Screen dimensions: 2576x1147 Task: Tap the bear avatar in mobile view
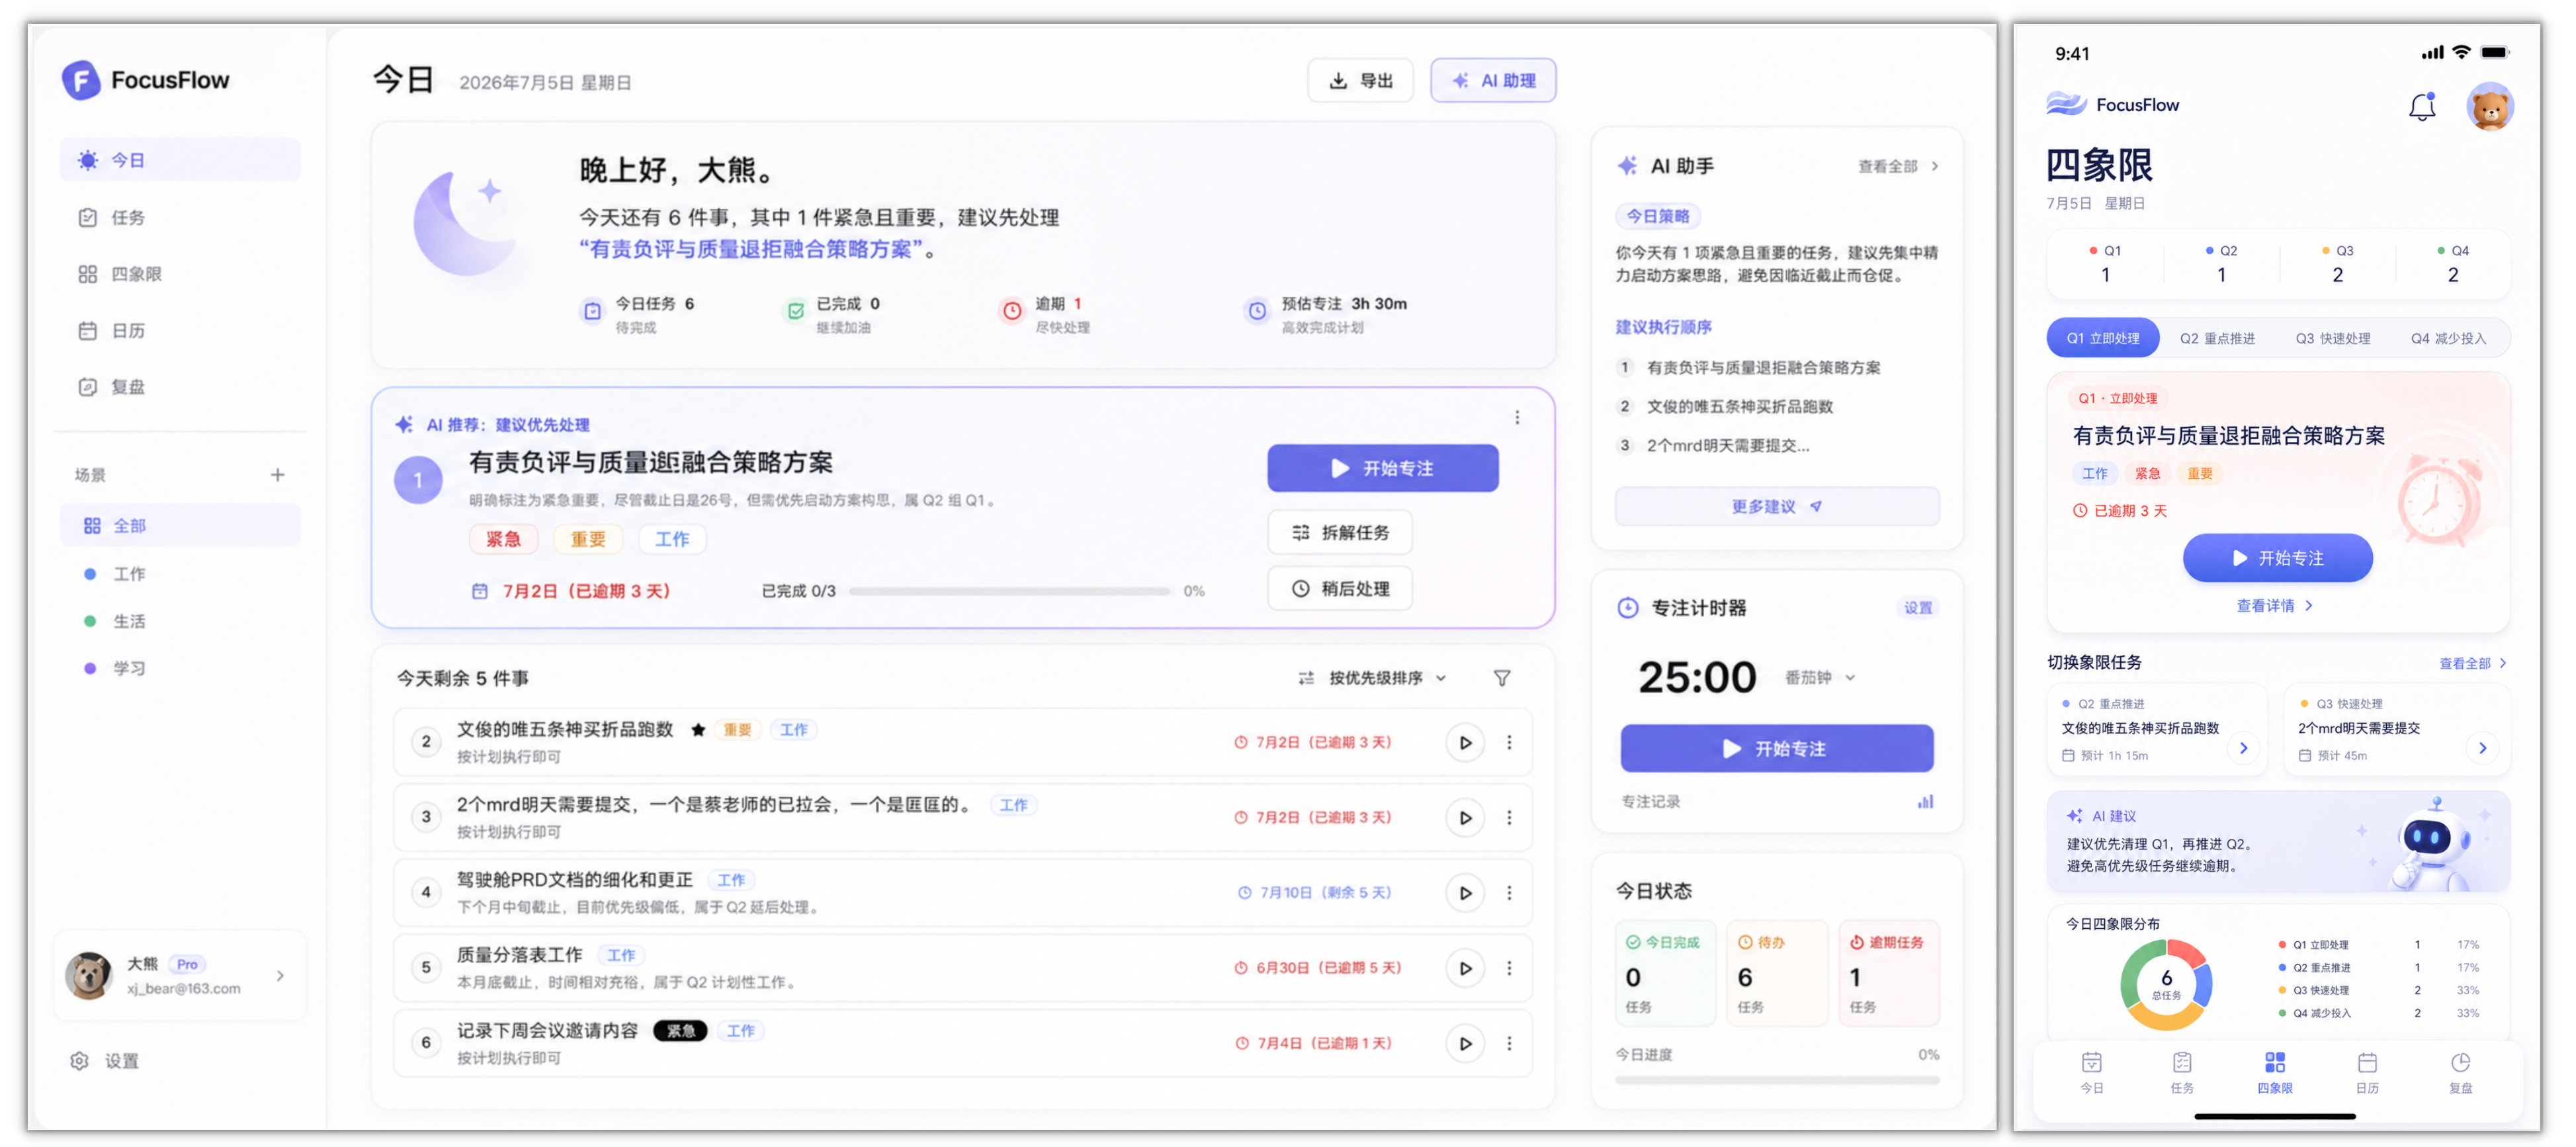2489,107
